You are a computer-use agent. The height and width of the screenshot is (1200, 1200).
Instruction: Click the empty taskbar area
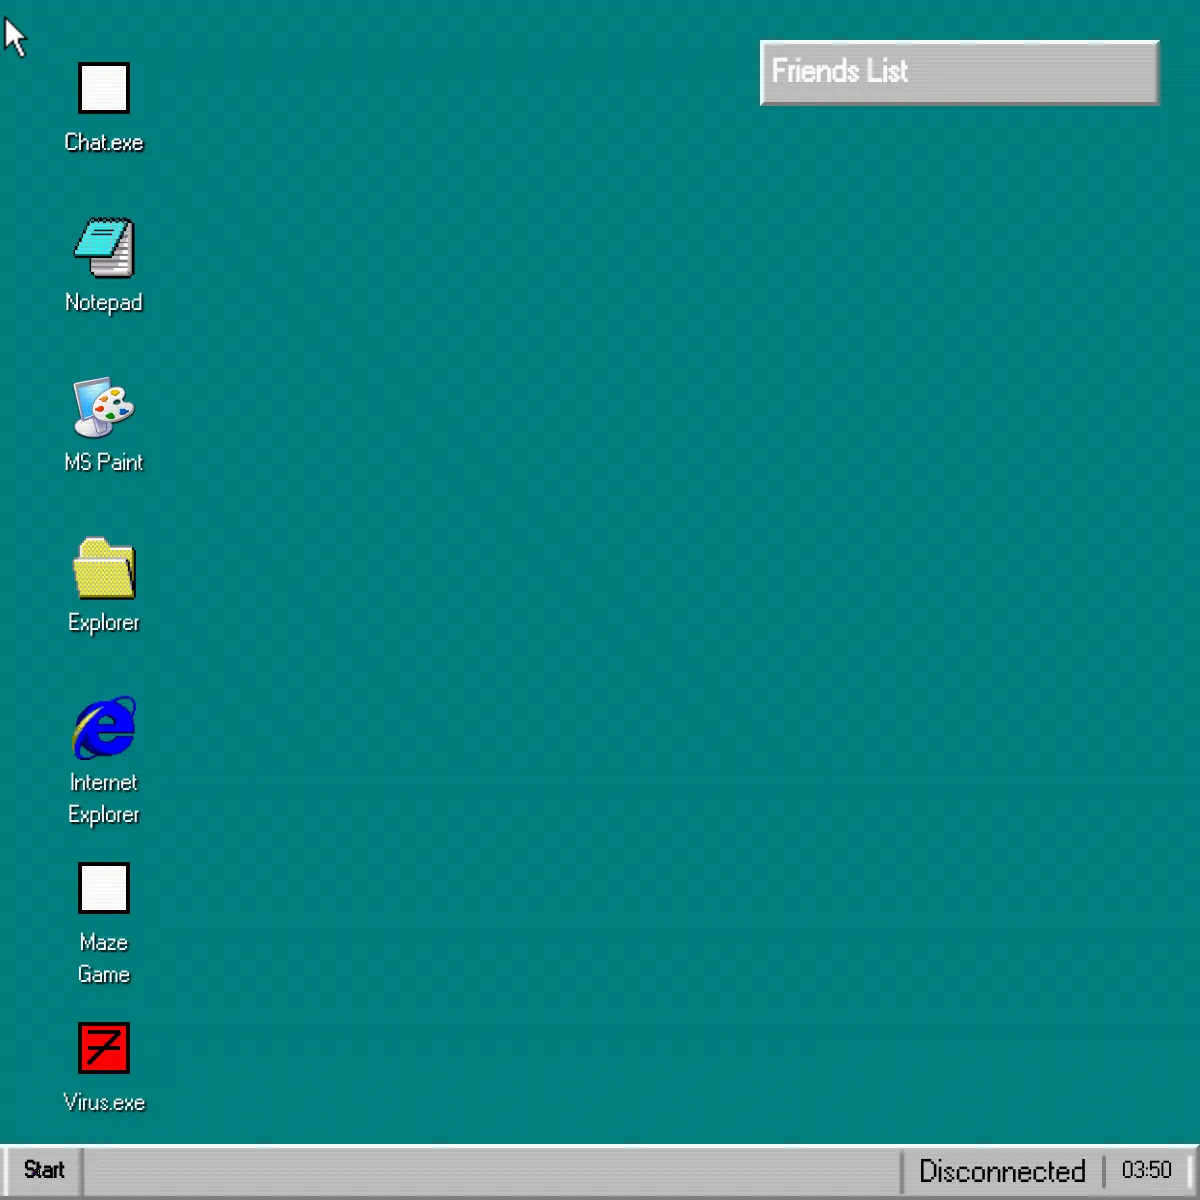[x=500, y=1170]
